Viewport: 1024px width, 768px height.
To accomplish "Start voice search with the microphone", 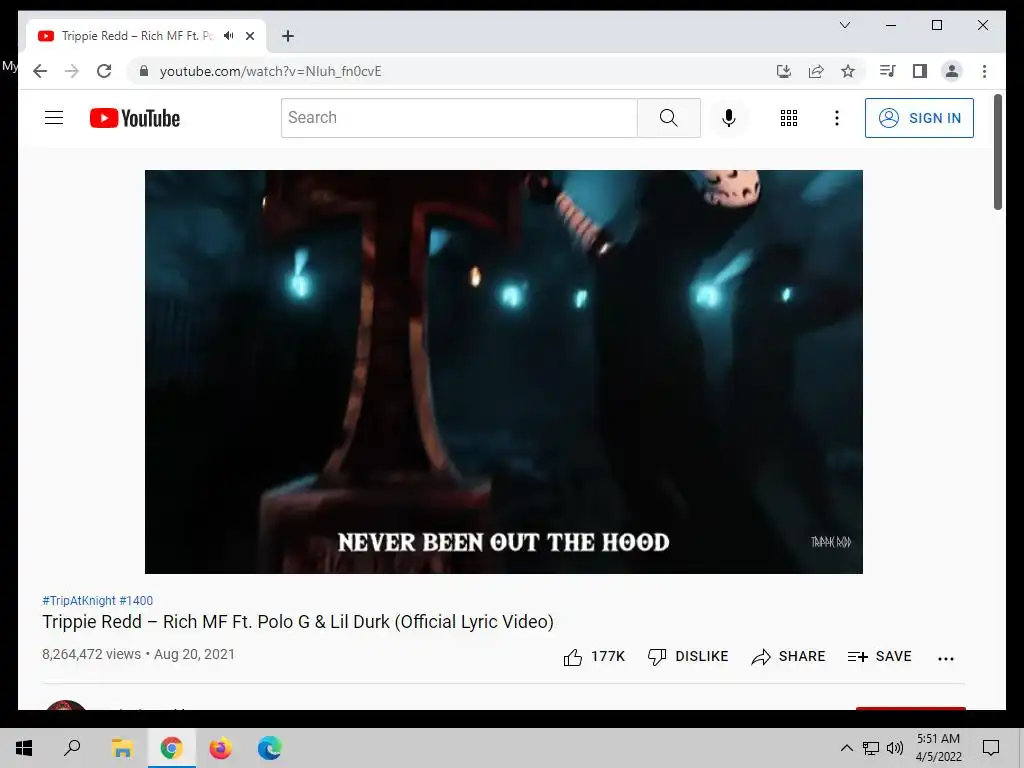I will [x=729, y=118].
